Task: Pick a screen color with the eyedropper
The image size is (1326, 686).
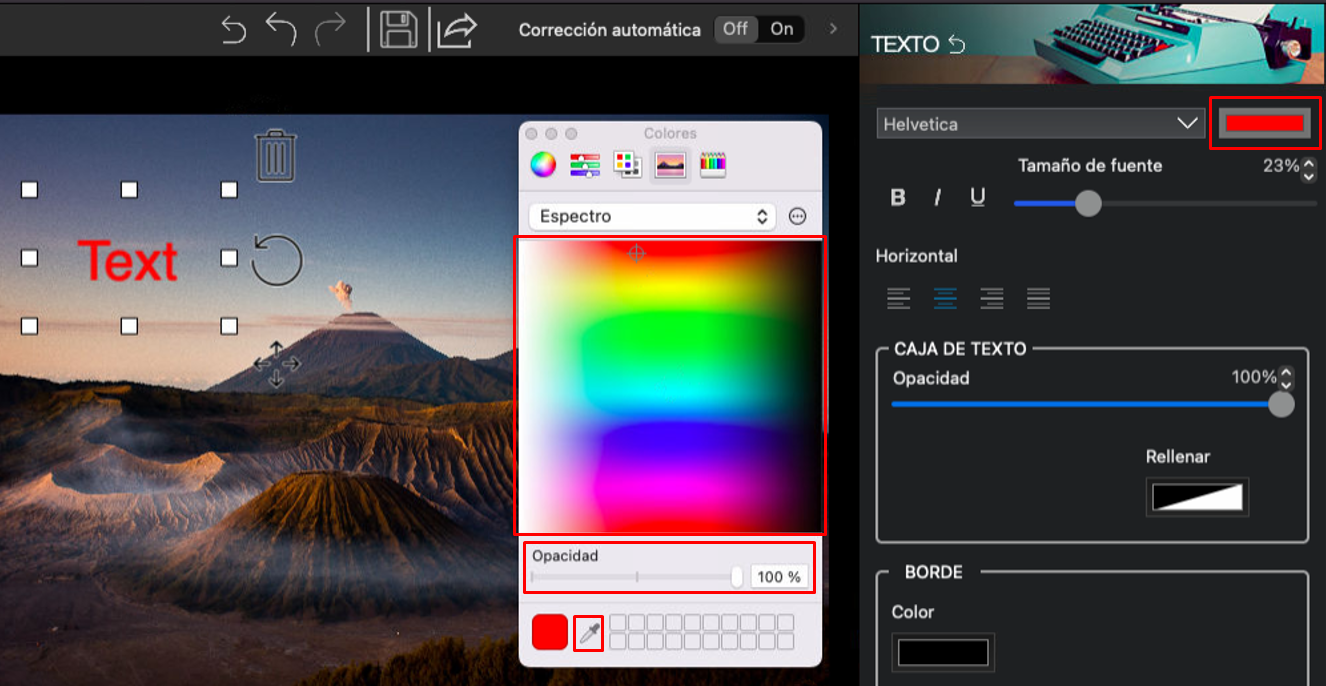Action: tap(588, 633)
